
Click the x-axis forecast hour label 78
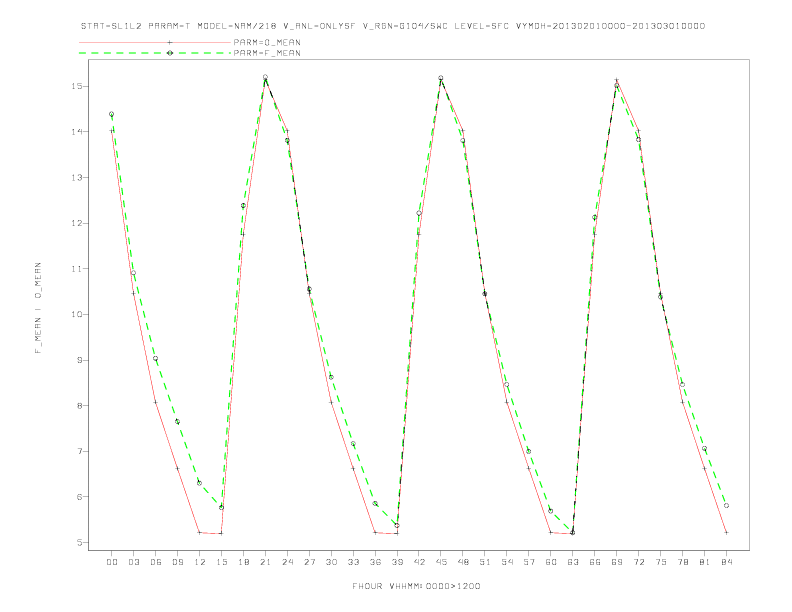(682, 562)
